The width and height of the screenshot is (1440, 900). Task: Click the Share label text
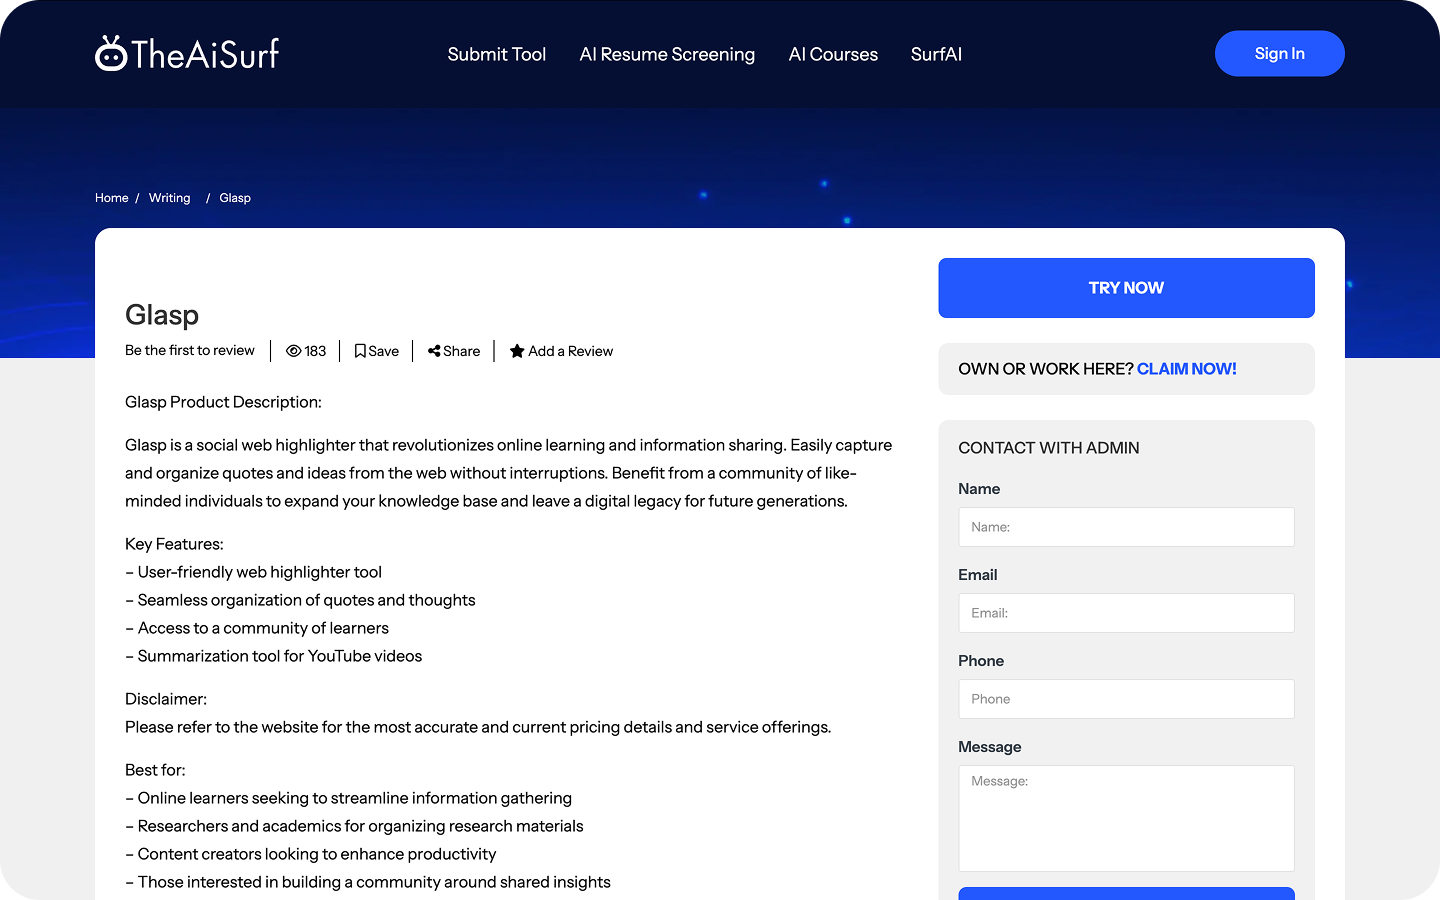tap(462, 351)
